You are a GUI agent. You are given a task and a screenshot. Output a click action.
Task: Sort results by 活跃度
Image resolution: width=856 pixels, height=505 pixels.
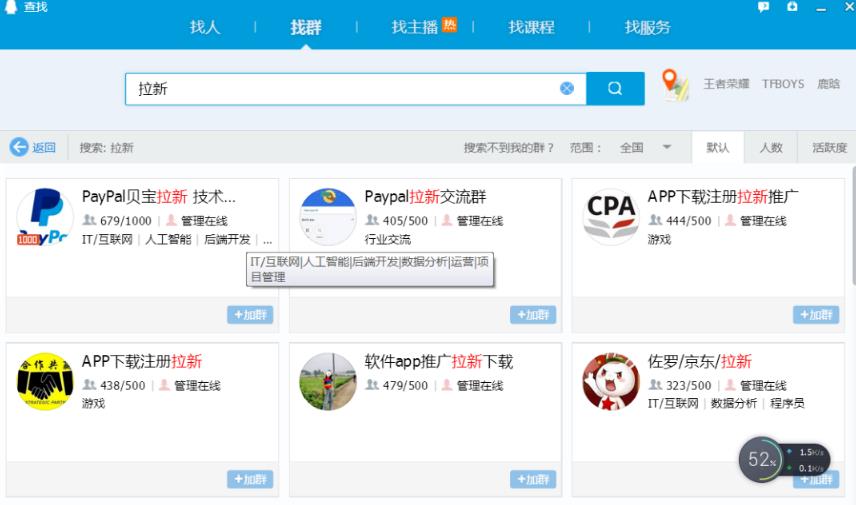coord(829,147)
